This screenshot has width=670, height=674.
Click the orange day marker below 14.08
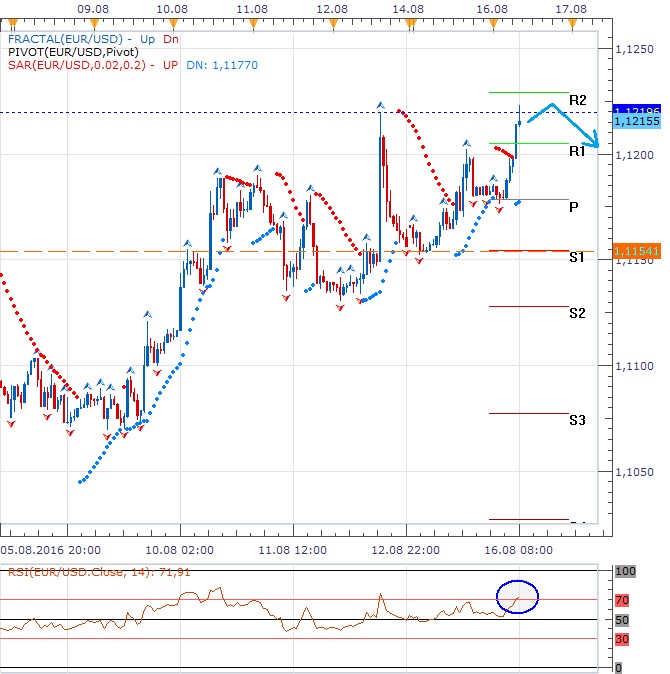(x=404, y=21)
